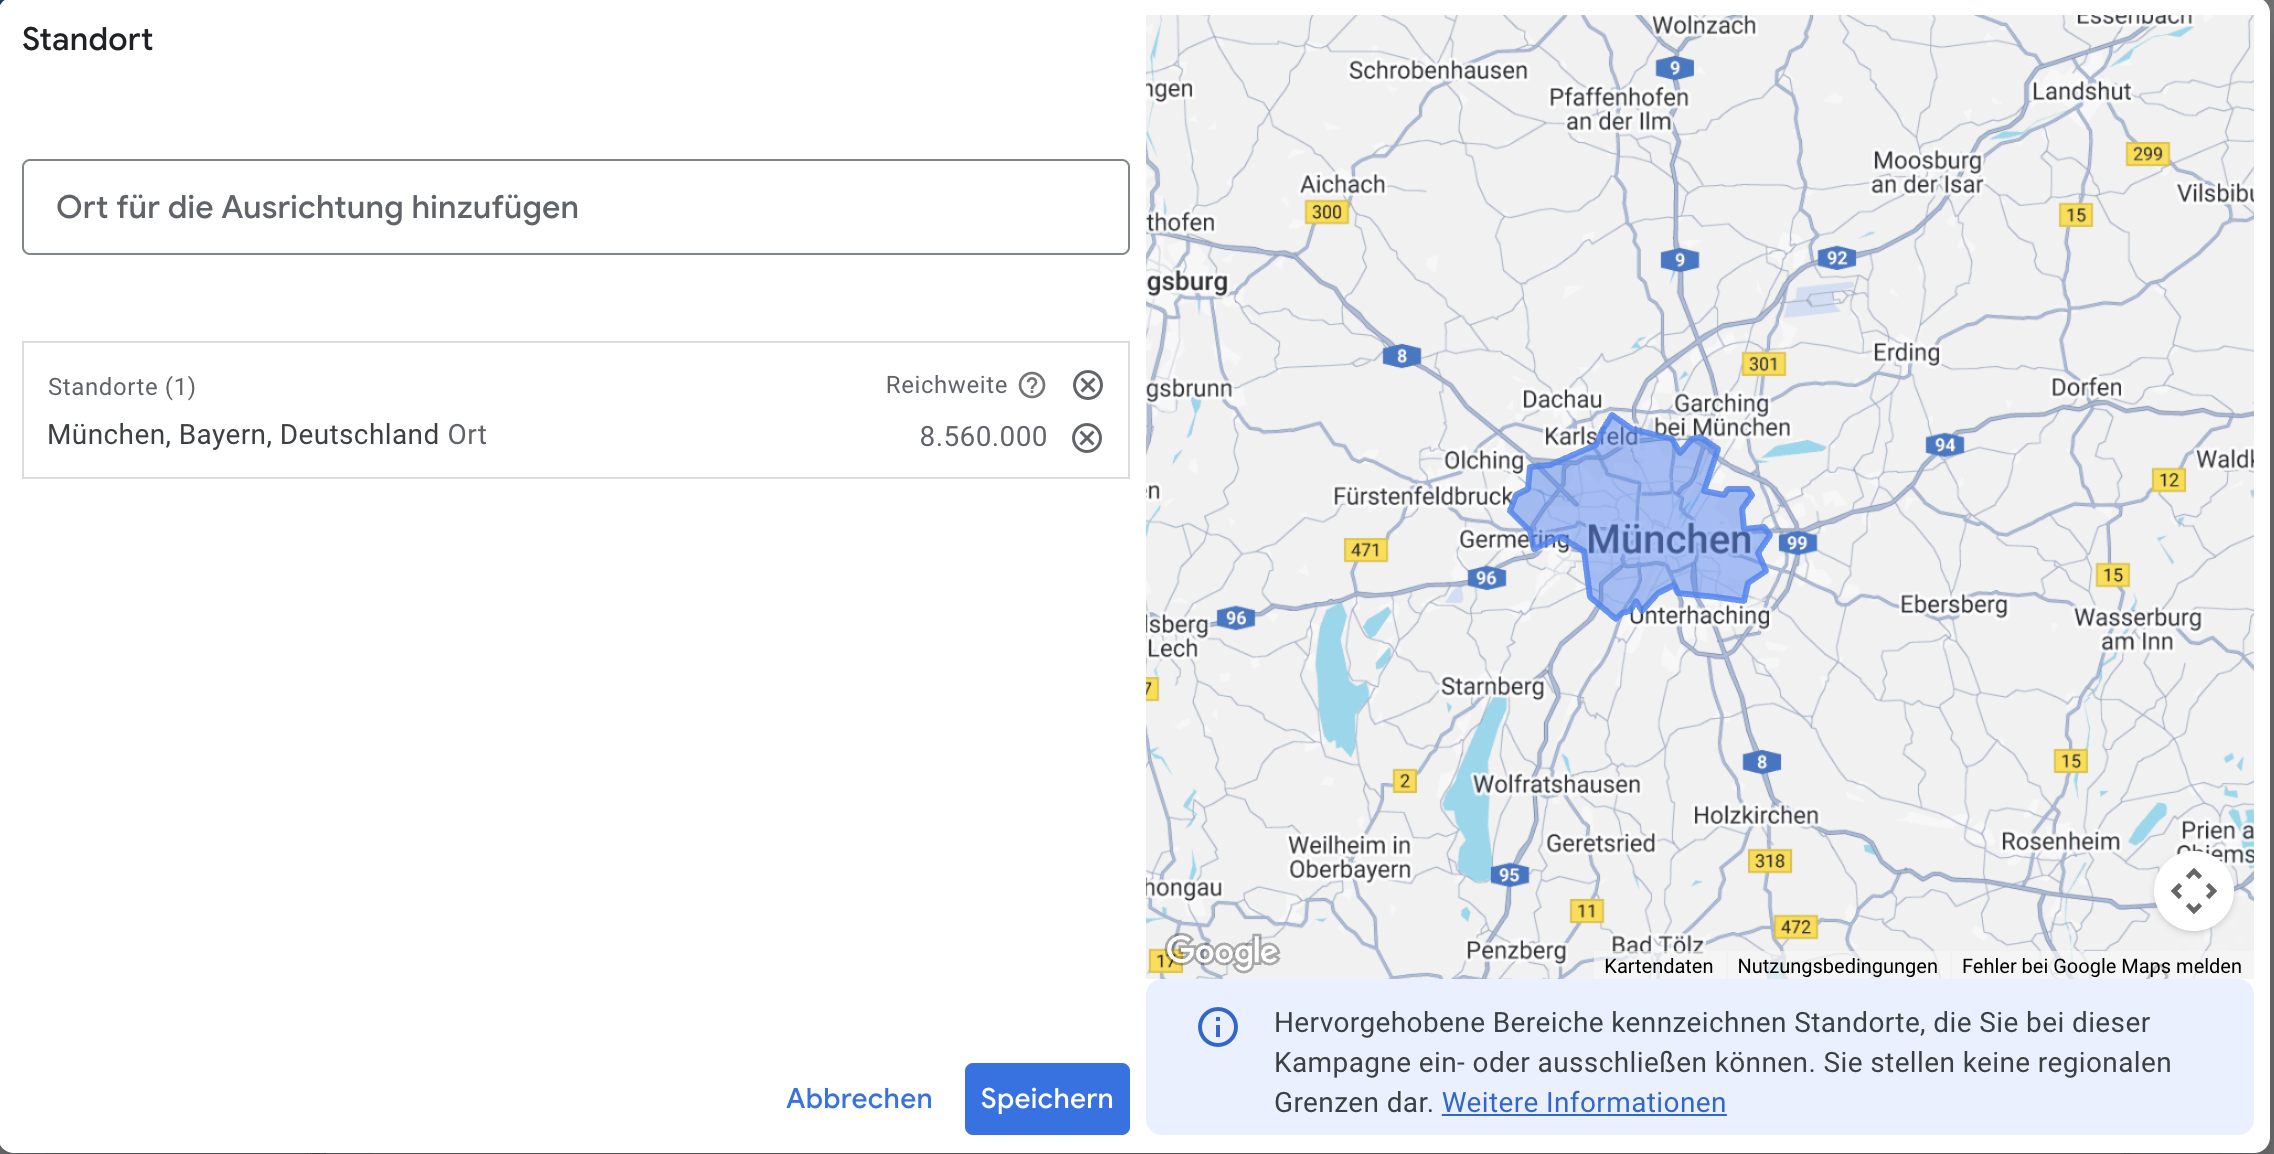This screenshot has width=2274, height=1154.
Task: Click the Standorte (1) header
Action: click(122, 387)
